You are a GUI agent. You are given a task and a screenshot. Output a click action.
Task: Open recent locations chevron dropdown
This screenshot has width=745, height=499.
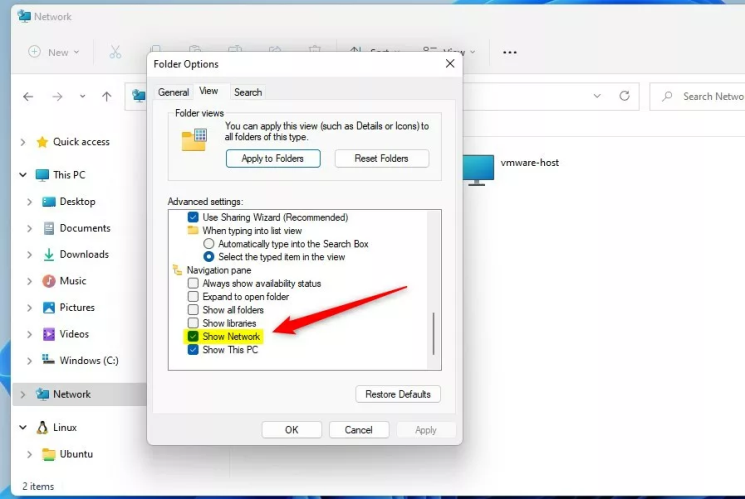point(82,96)
